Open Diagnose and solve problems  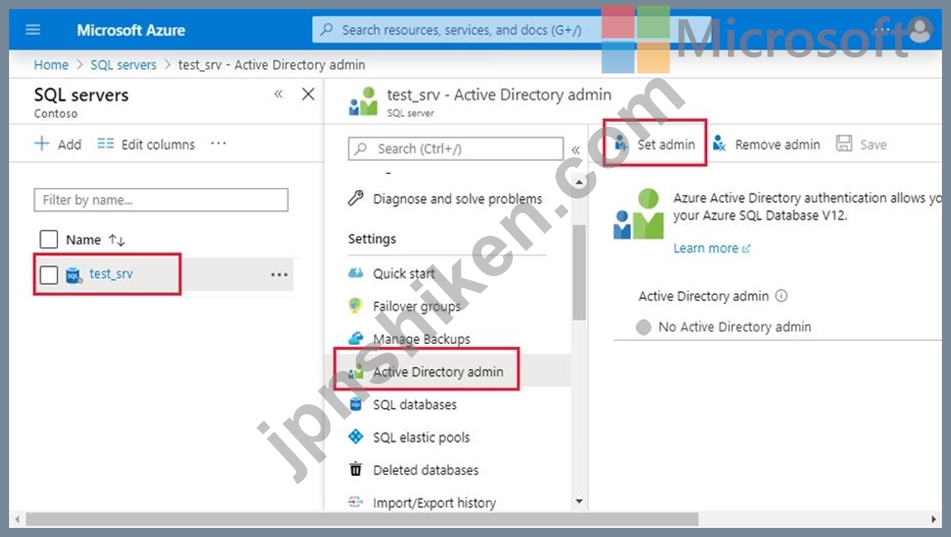(457, 198)
